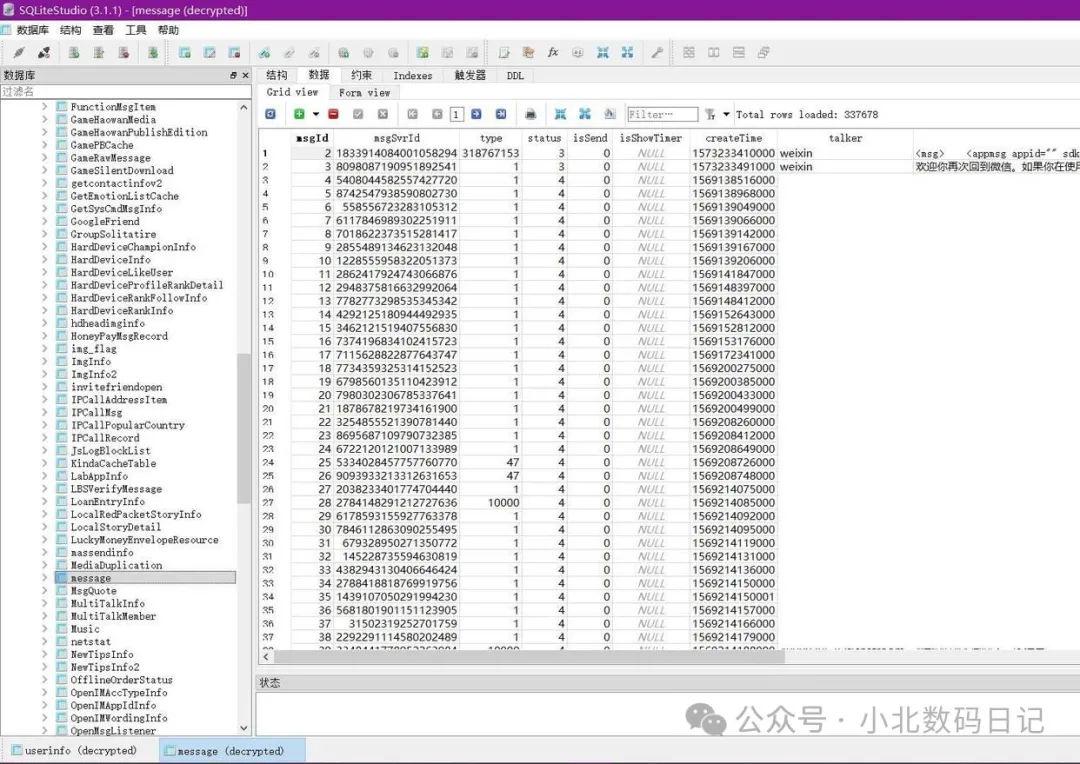Go to next data page arrow
Image resolution: width=1080 pixels, height=764 pixels.
point(476,114)
